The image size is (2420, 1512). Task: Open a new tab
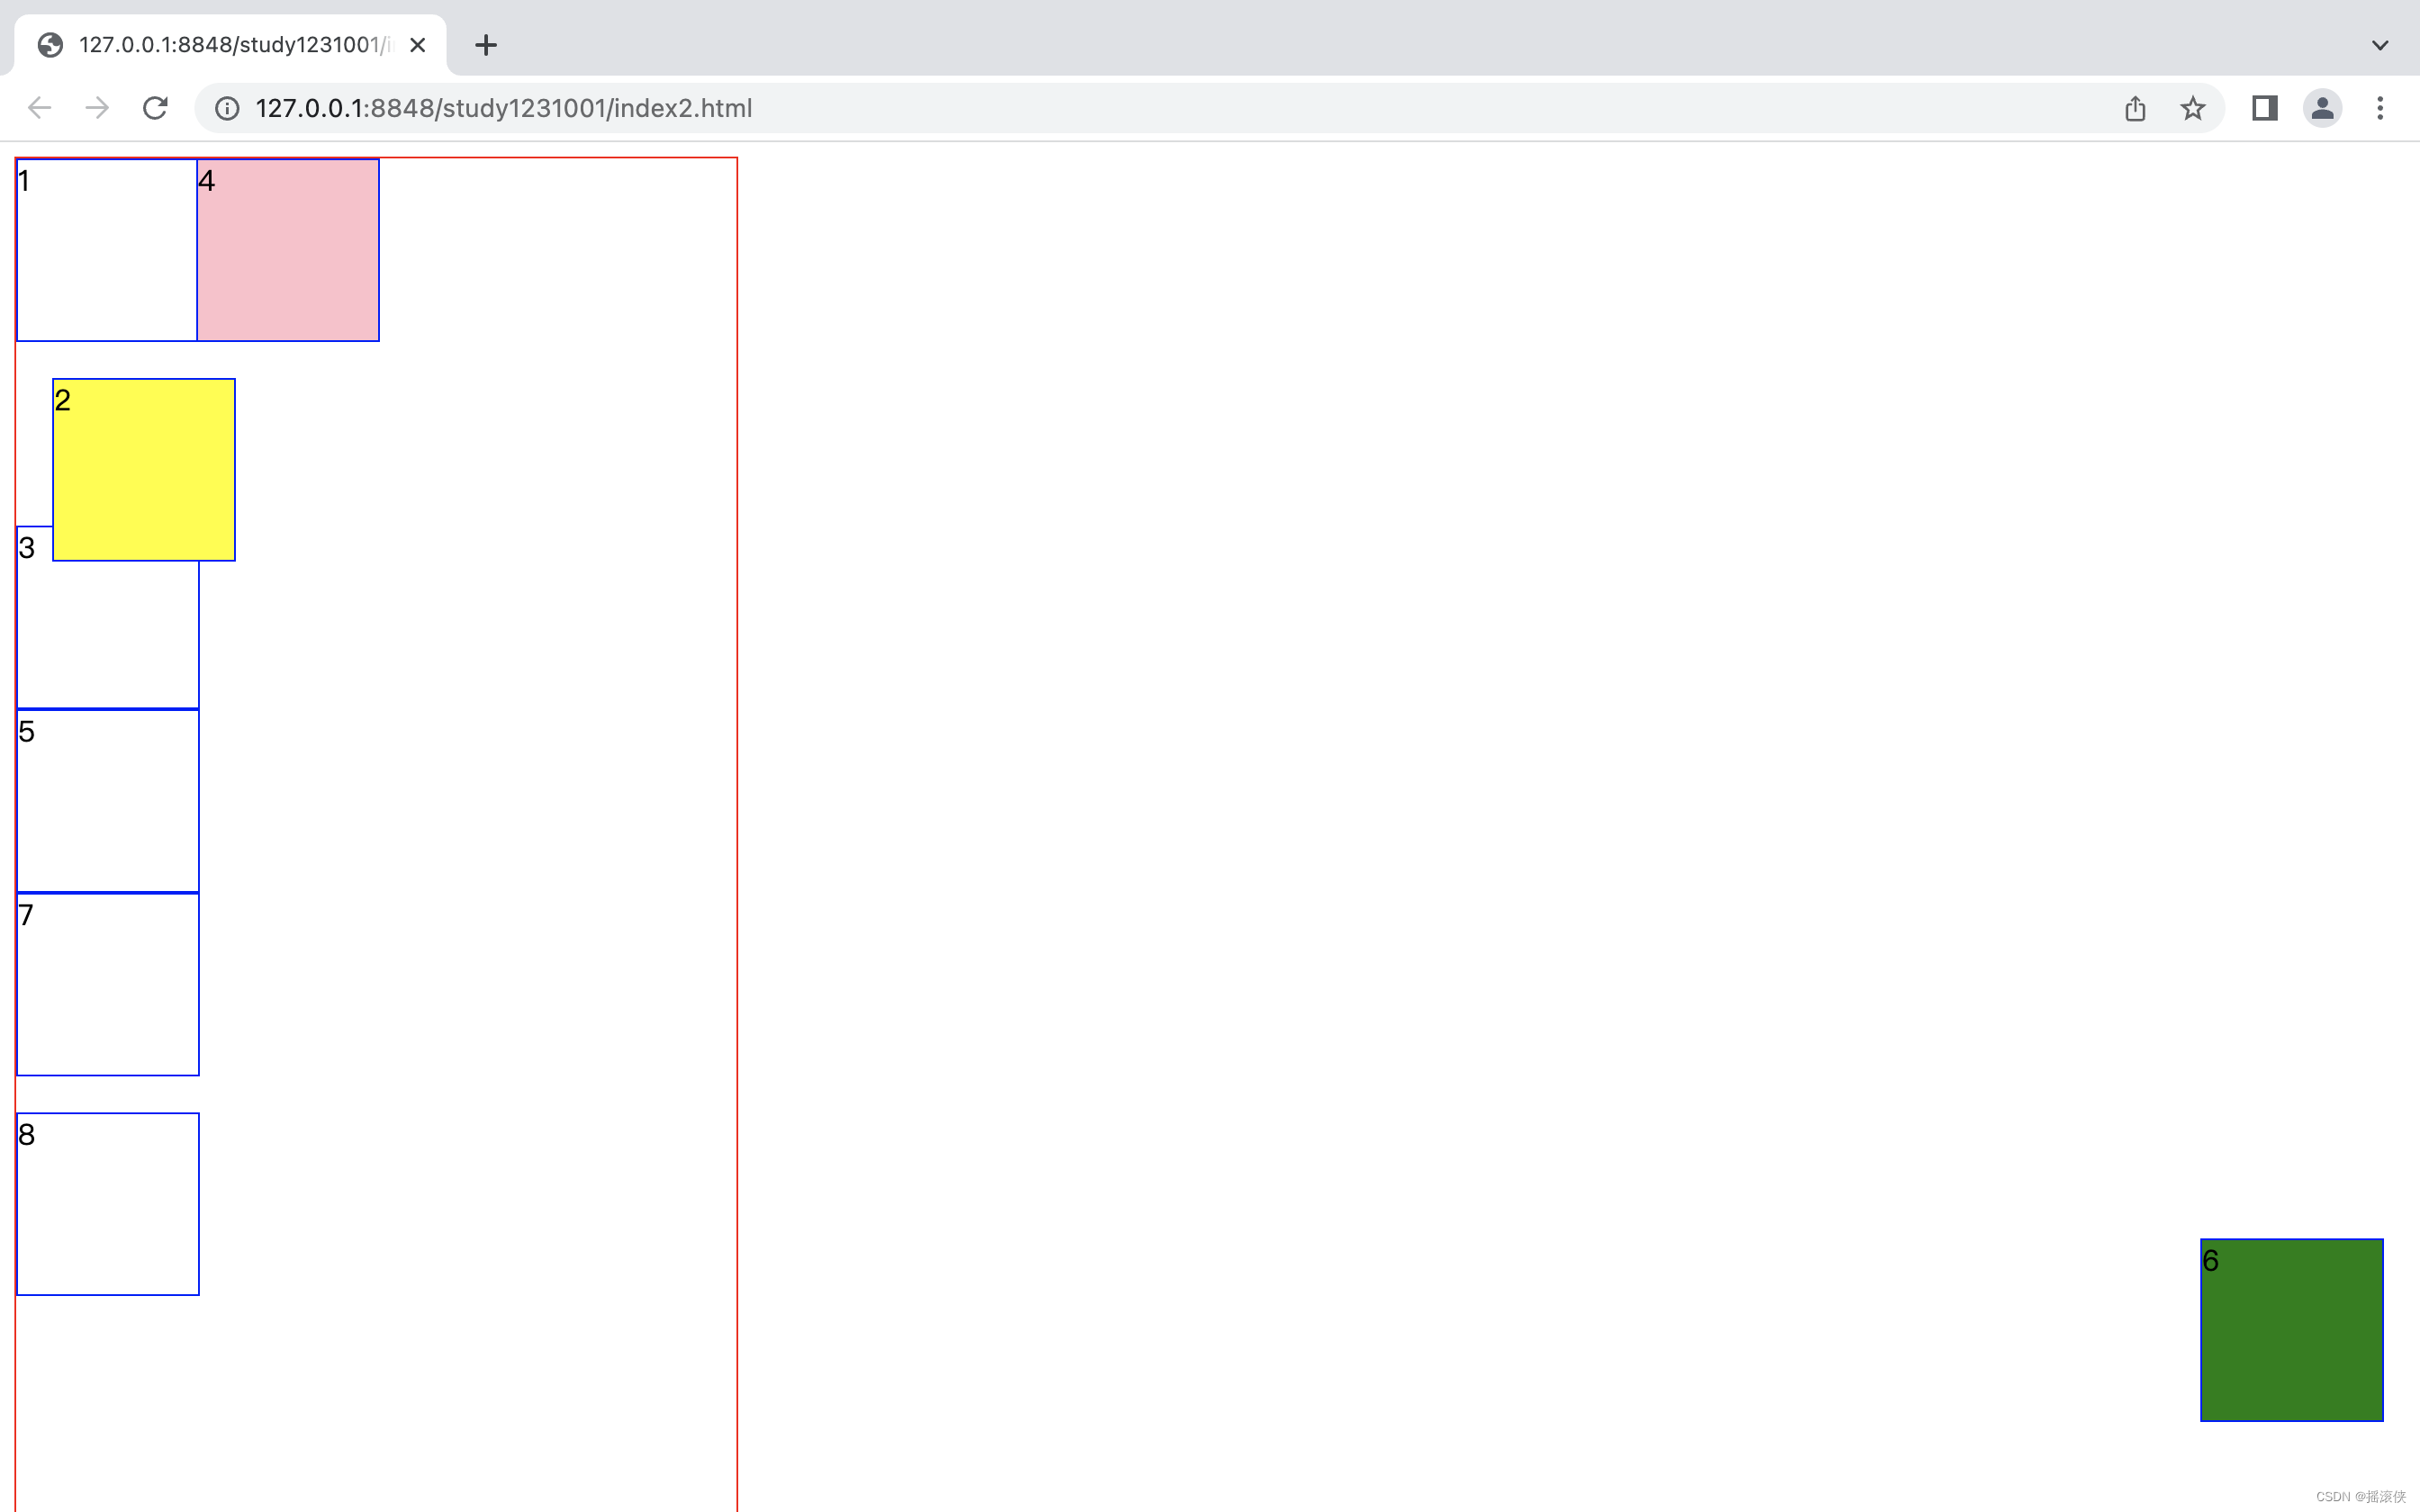pos(486,45)
